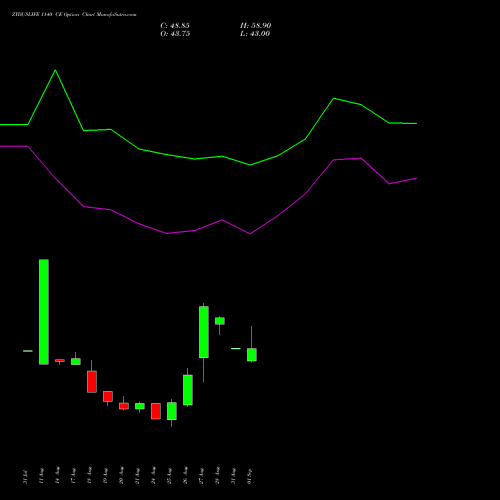
Task: Click the 17 Aug date label
Action: coord(73,476)
